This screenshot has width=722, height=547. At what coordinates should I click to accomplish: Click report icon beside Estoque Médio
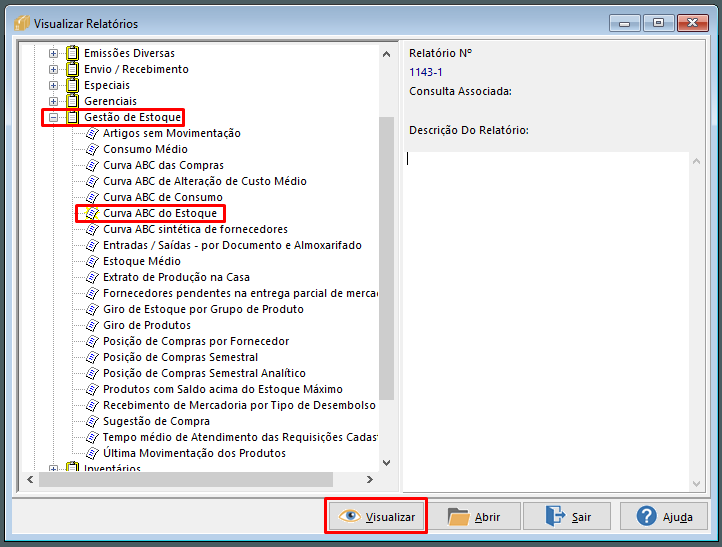[93, 262]
